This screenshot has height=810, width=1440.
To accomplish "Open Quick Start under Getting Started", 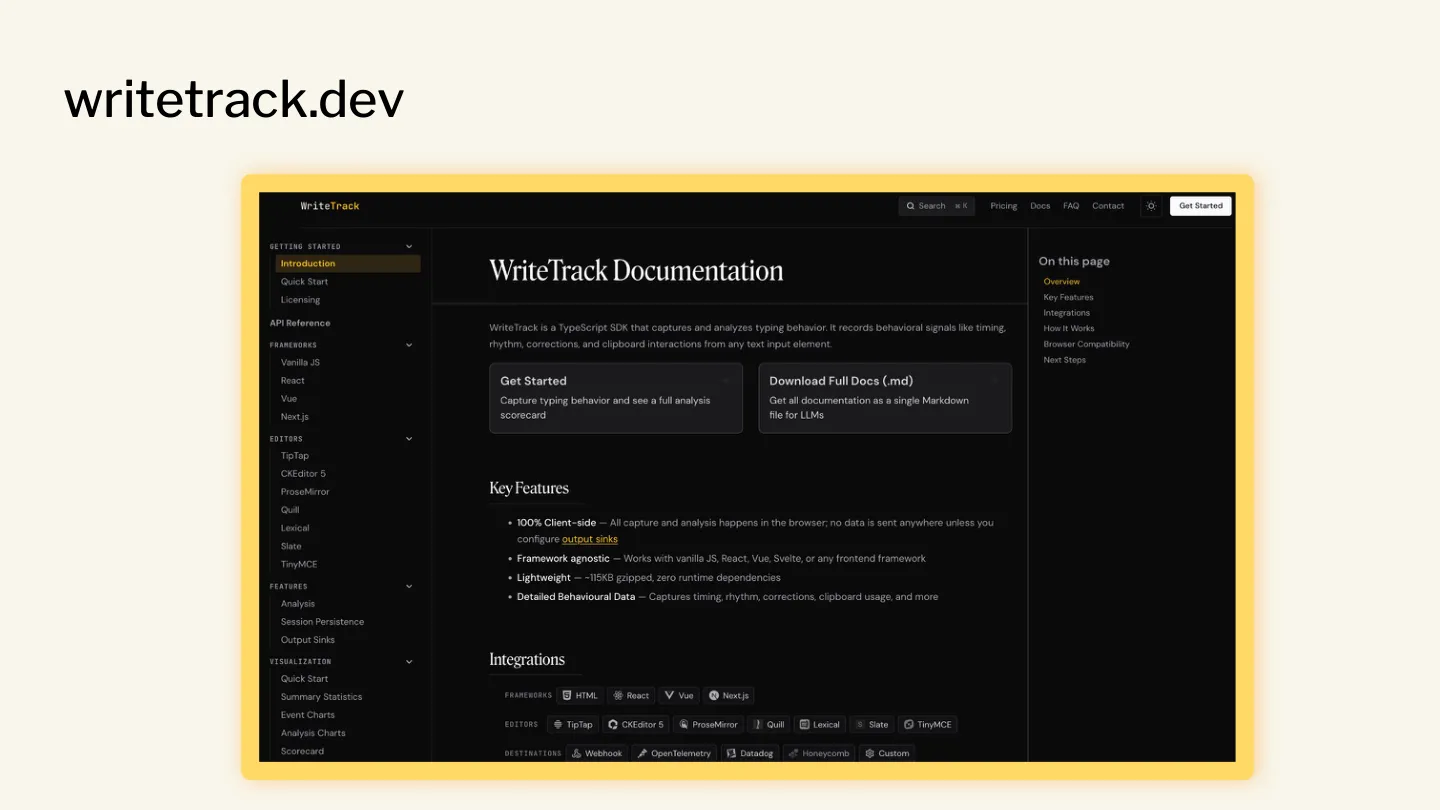I will click(x=304, y=282).
